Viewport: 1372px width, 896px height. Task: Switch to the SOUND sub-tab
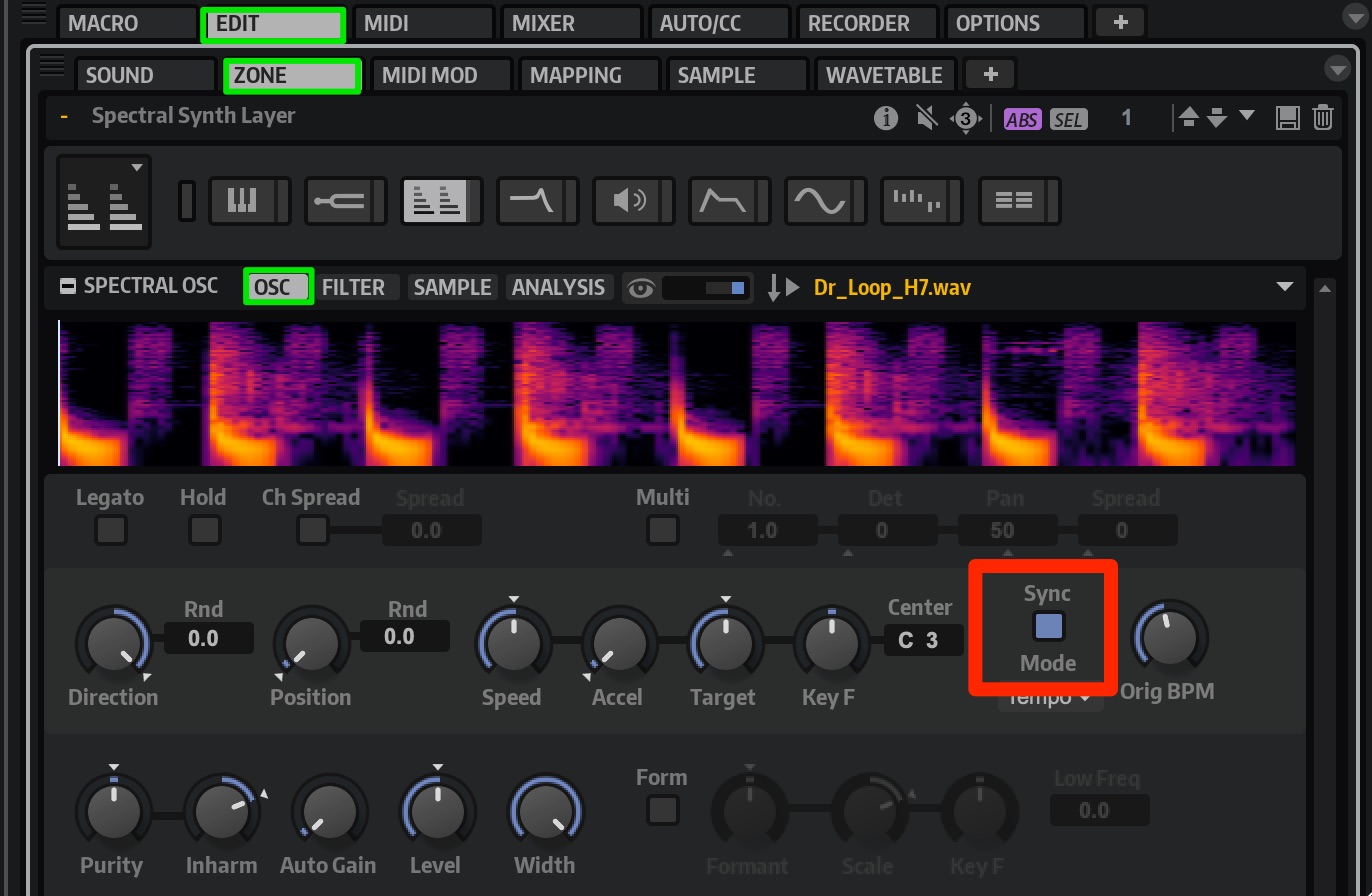click(146, 75)
